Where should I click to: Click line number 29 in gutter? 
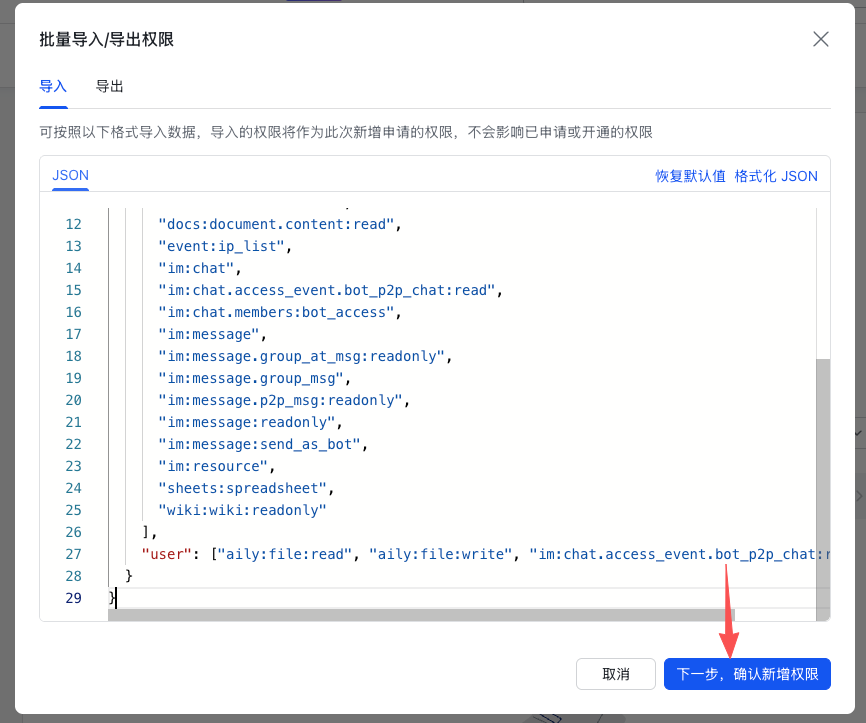click(73, 598)
